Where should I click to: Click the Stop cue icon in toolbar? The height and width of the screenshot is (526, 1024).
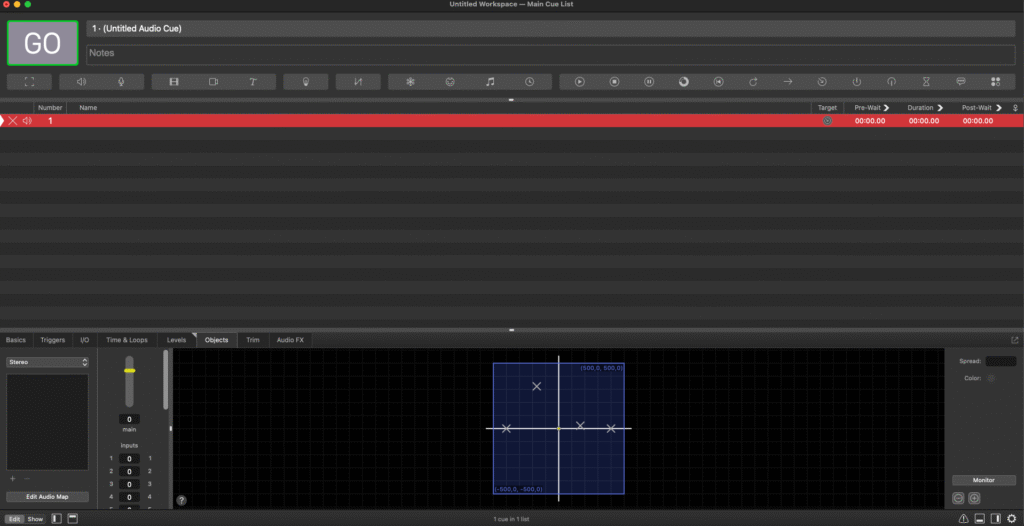[x=615, y=81]
